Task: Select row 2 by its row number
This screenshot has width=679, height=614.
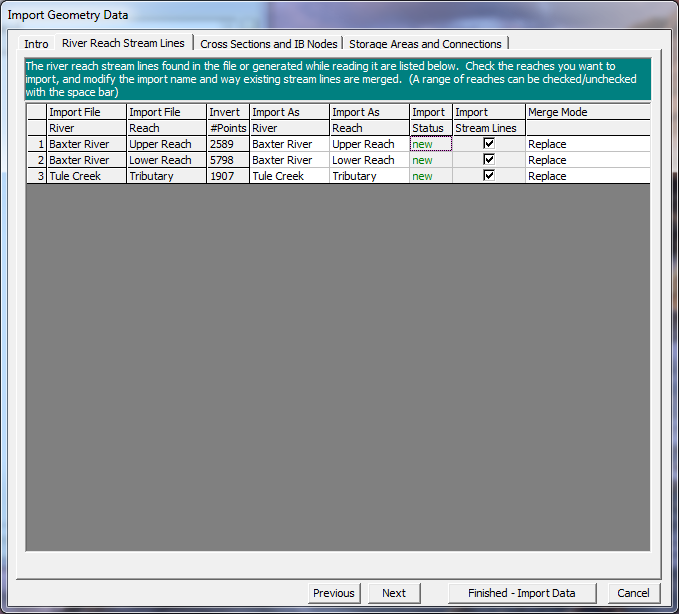Action: click(36, 160)
